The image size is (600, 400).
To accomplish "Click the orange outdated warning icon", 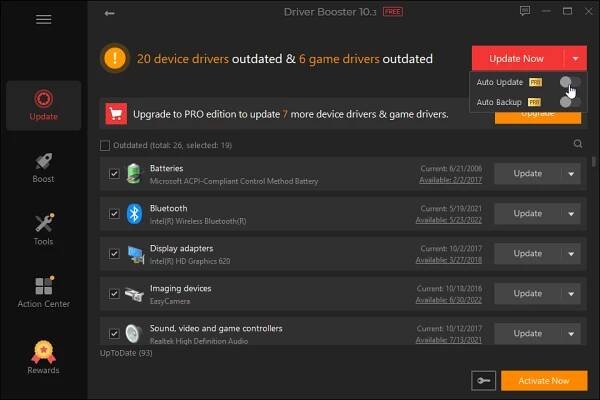I will click(115, 59).
